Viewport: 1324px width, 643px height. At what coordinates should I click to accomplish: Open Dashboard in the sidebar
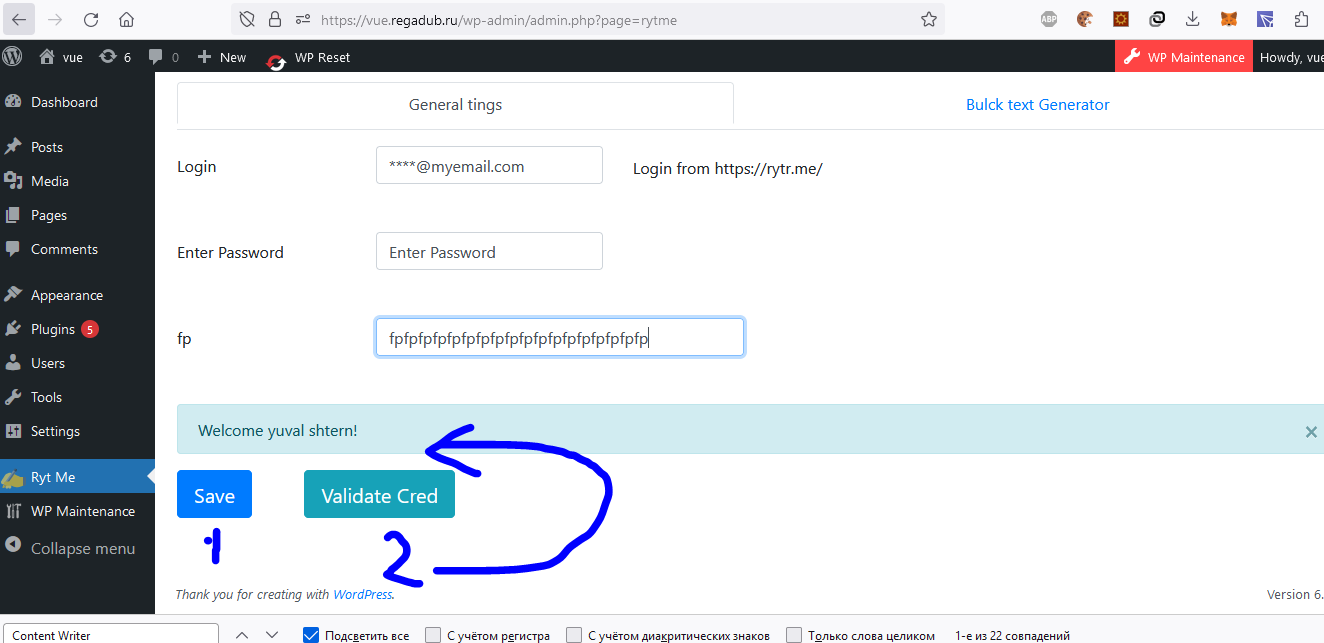64,102
